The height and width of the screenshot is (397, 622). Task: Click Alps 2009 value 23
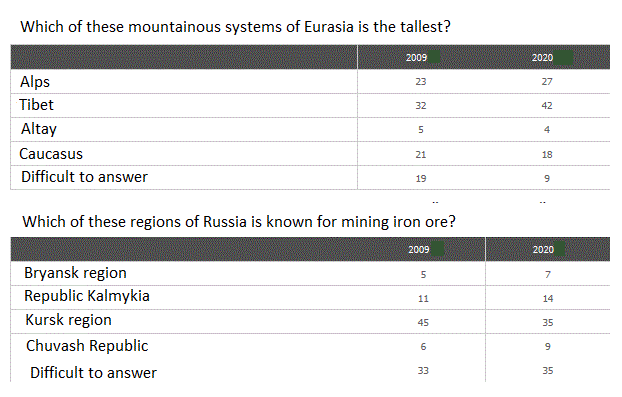coord(421,82)
